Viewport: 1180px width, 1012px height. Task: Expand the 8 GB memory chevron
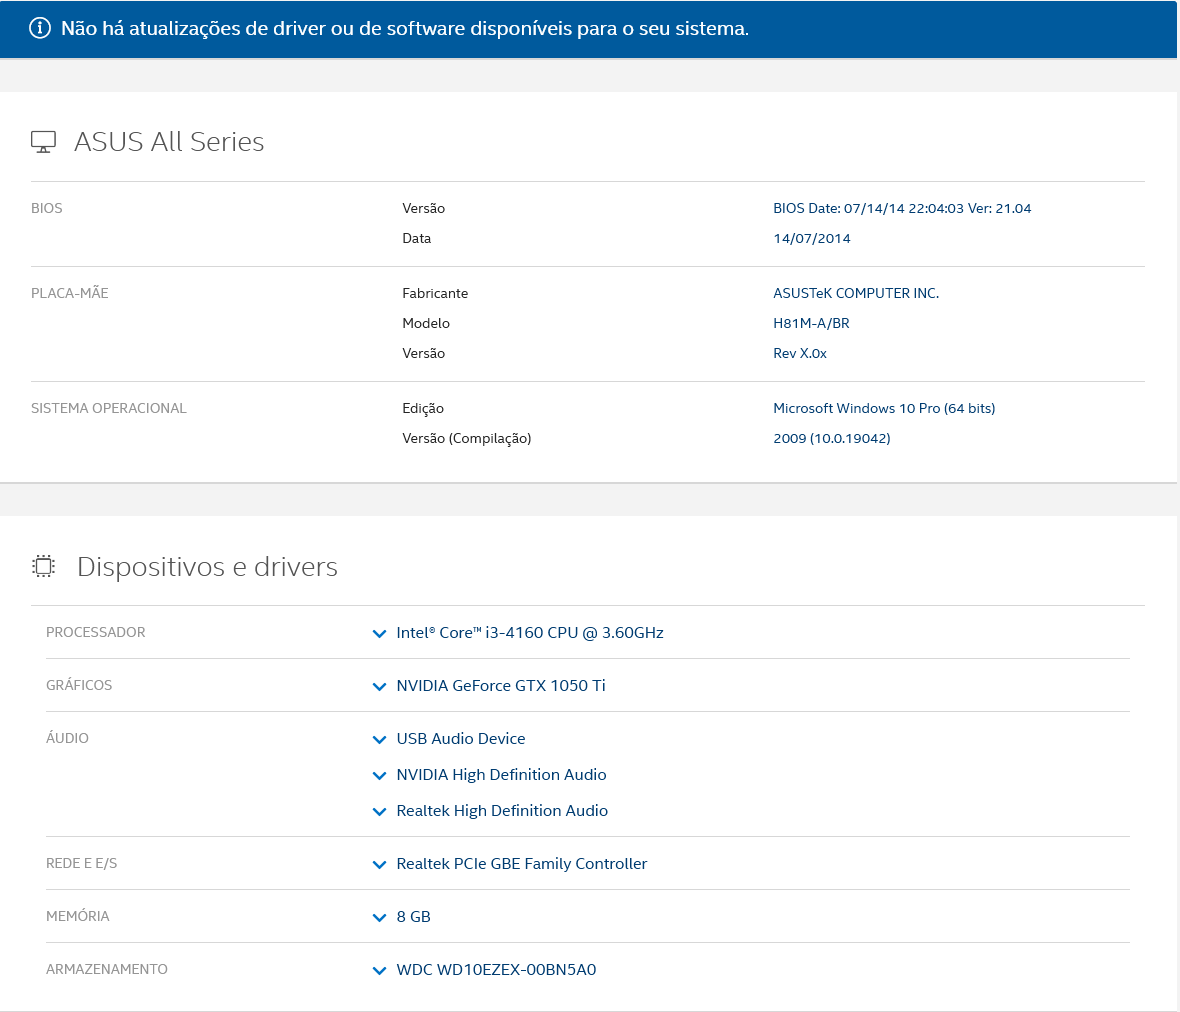tap(379, 917)
